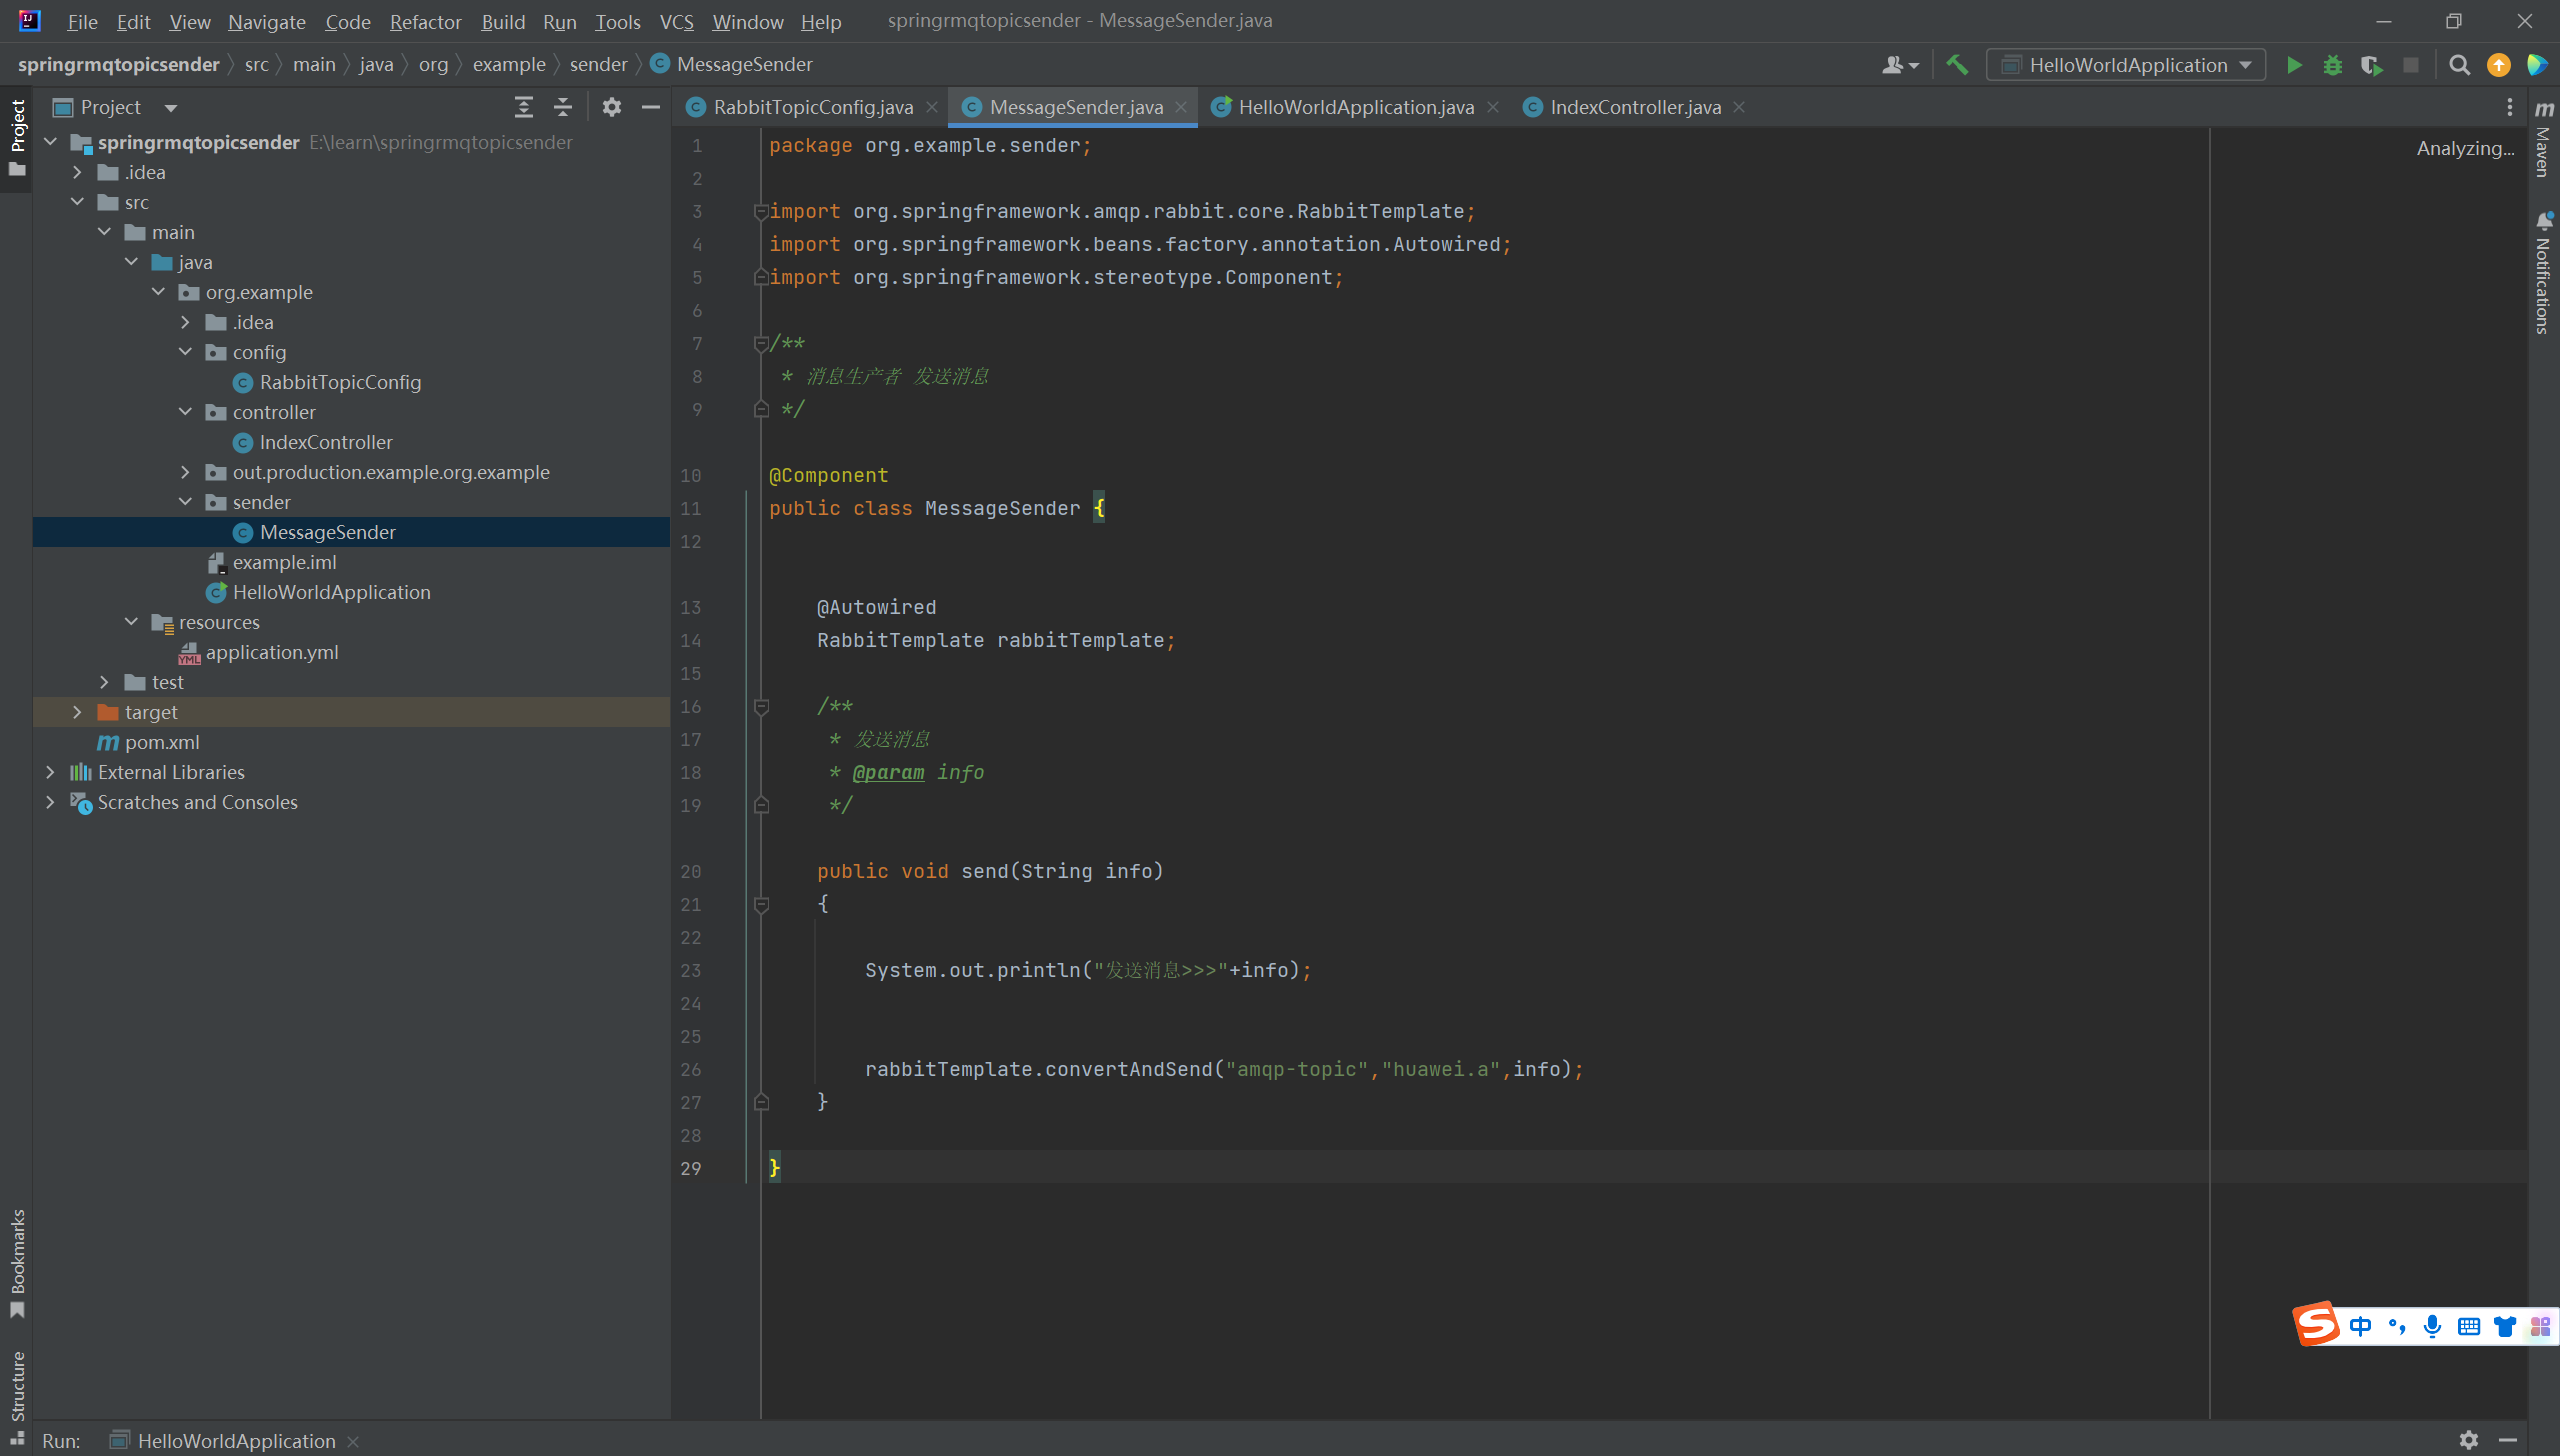Click Expand All icon in Project panel
2560x1456 pixels.
523,107
